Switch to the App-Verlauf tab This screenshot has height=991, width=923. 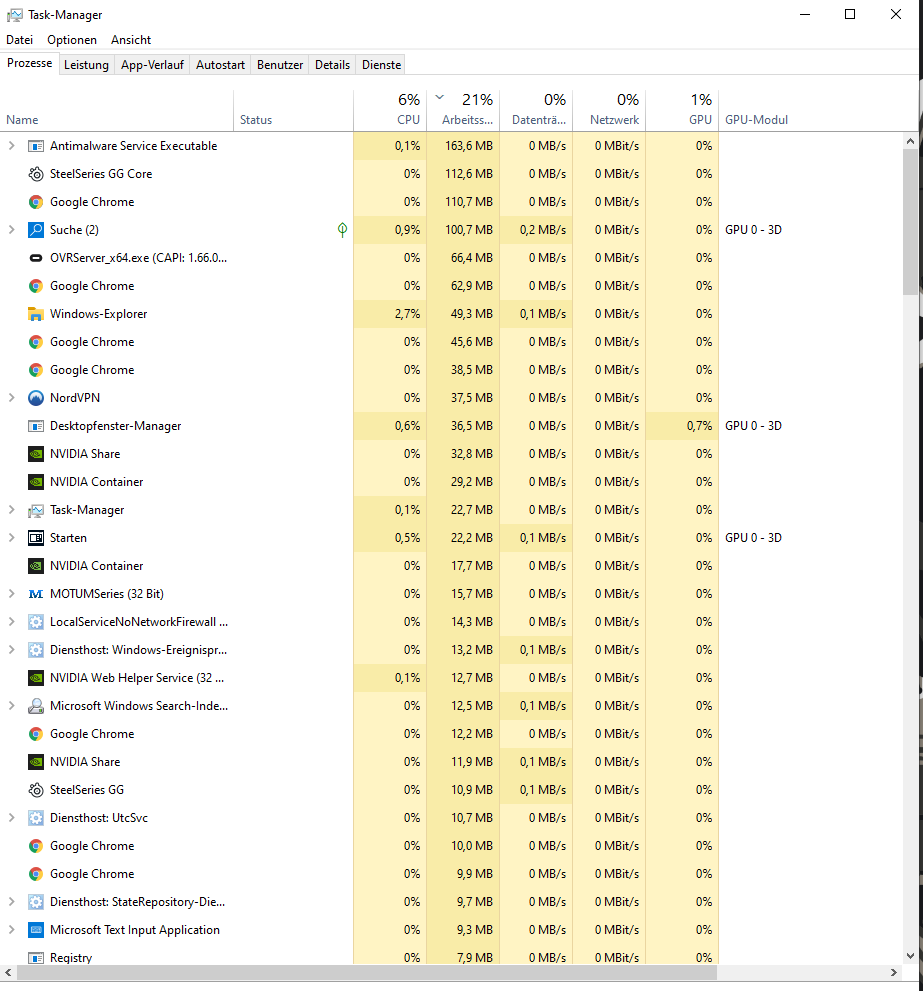coord(152,65)
